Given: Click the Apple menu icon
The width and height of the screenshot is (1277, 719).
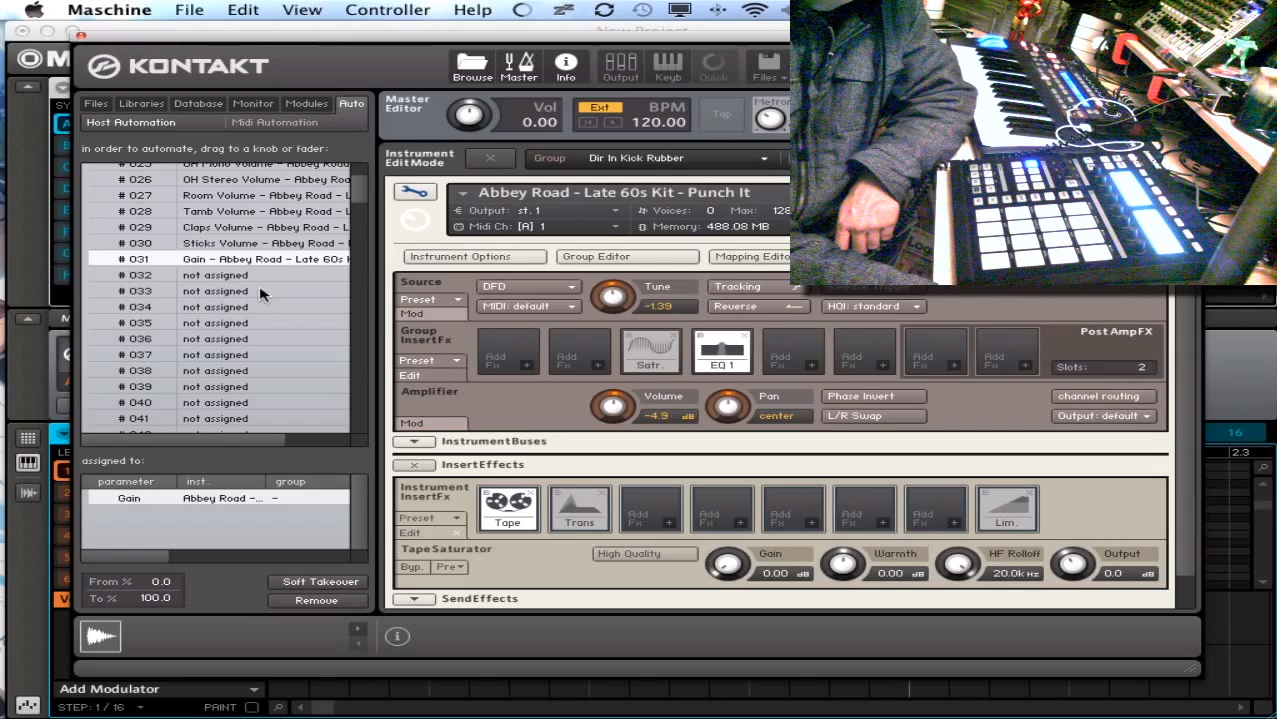Looking at the screenshot, I should click(33, 10).
